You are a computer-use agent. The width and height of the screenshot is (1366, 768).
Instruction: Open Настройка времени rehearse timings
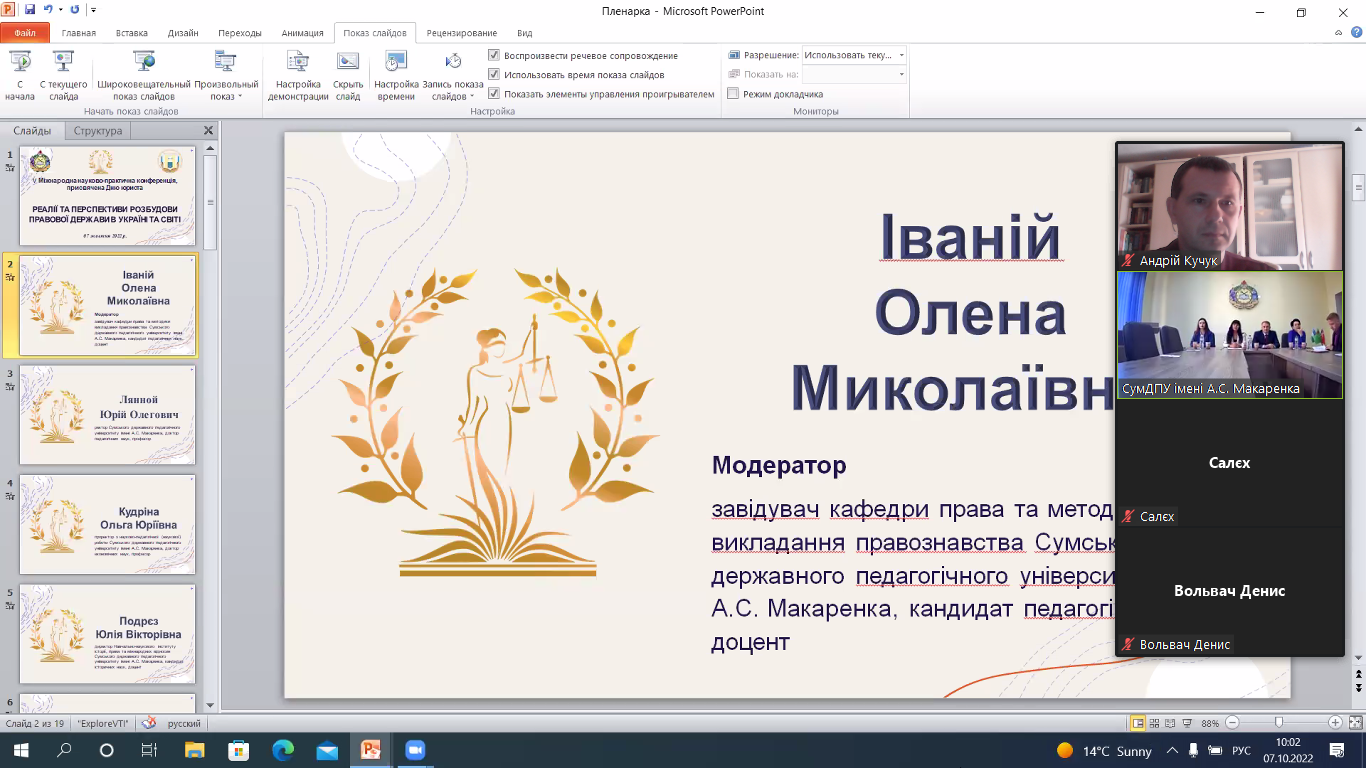click(x=396, y=75)
